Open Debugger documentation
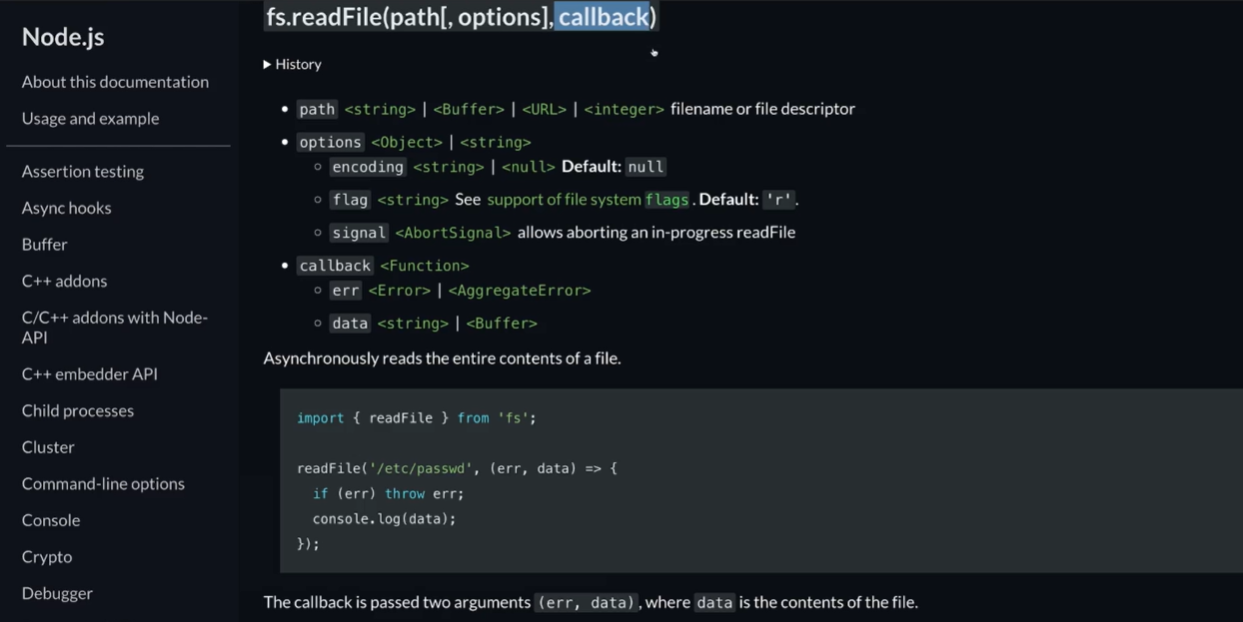 point(57,593)
